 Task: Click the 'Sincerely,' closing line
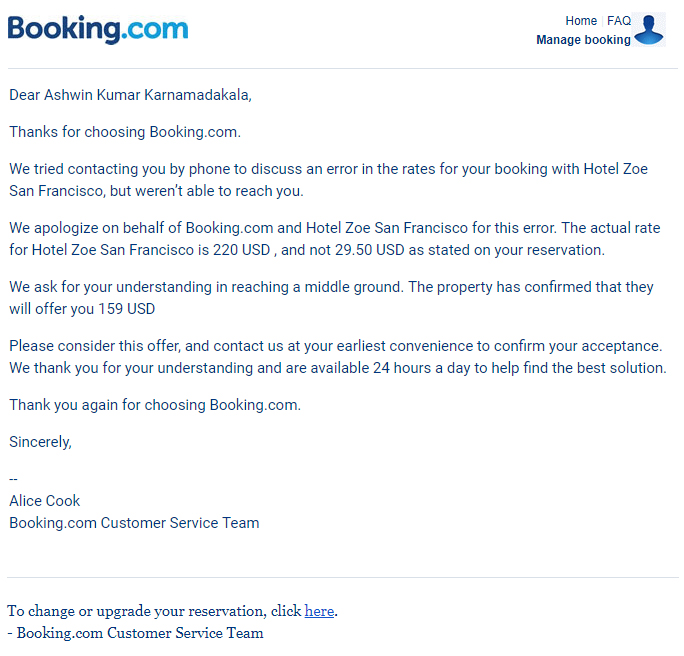(40, 442)
